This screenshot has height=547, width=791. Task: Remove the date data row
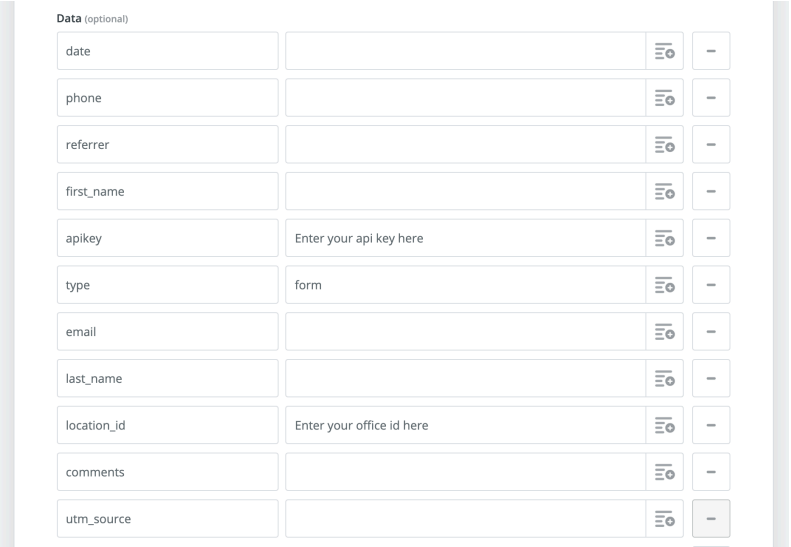[711, 51]
